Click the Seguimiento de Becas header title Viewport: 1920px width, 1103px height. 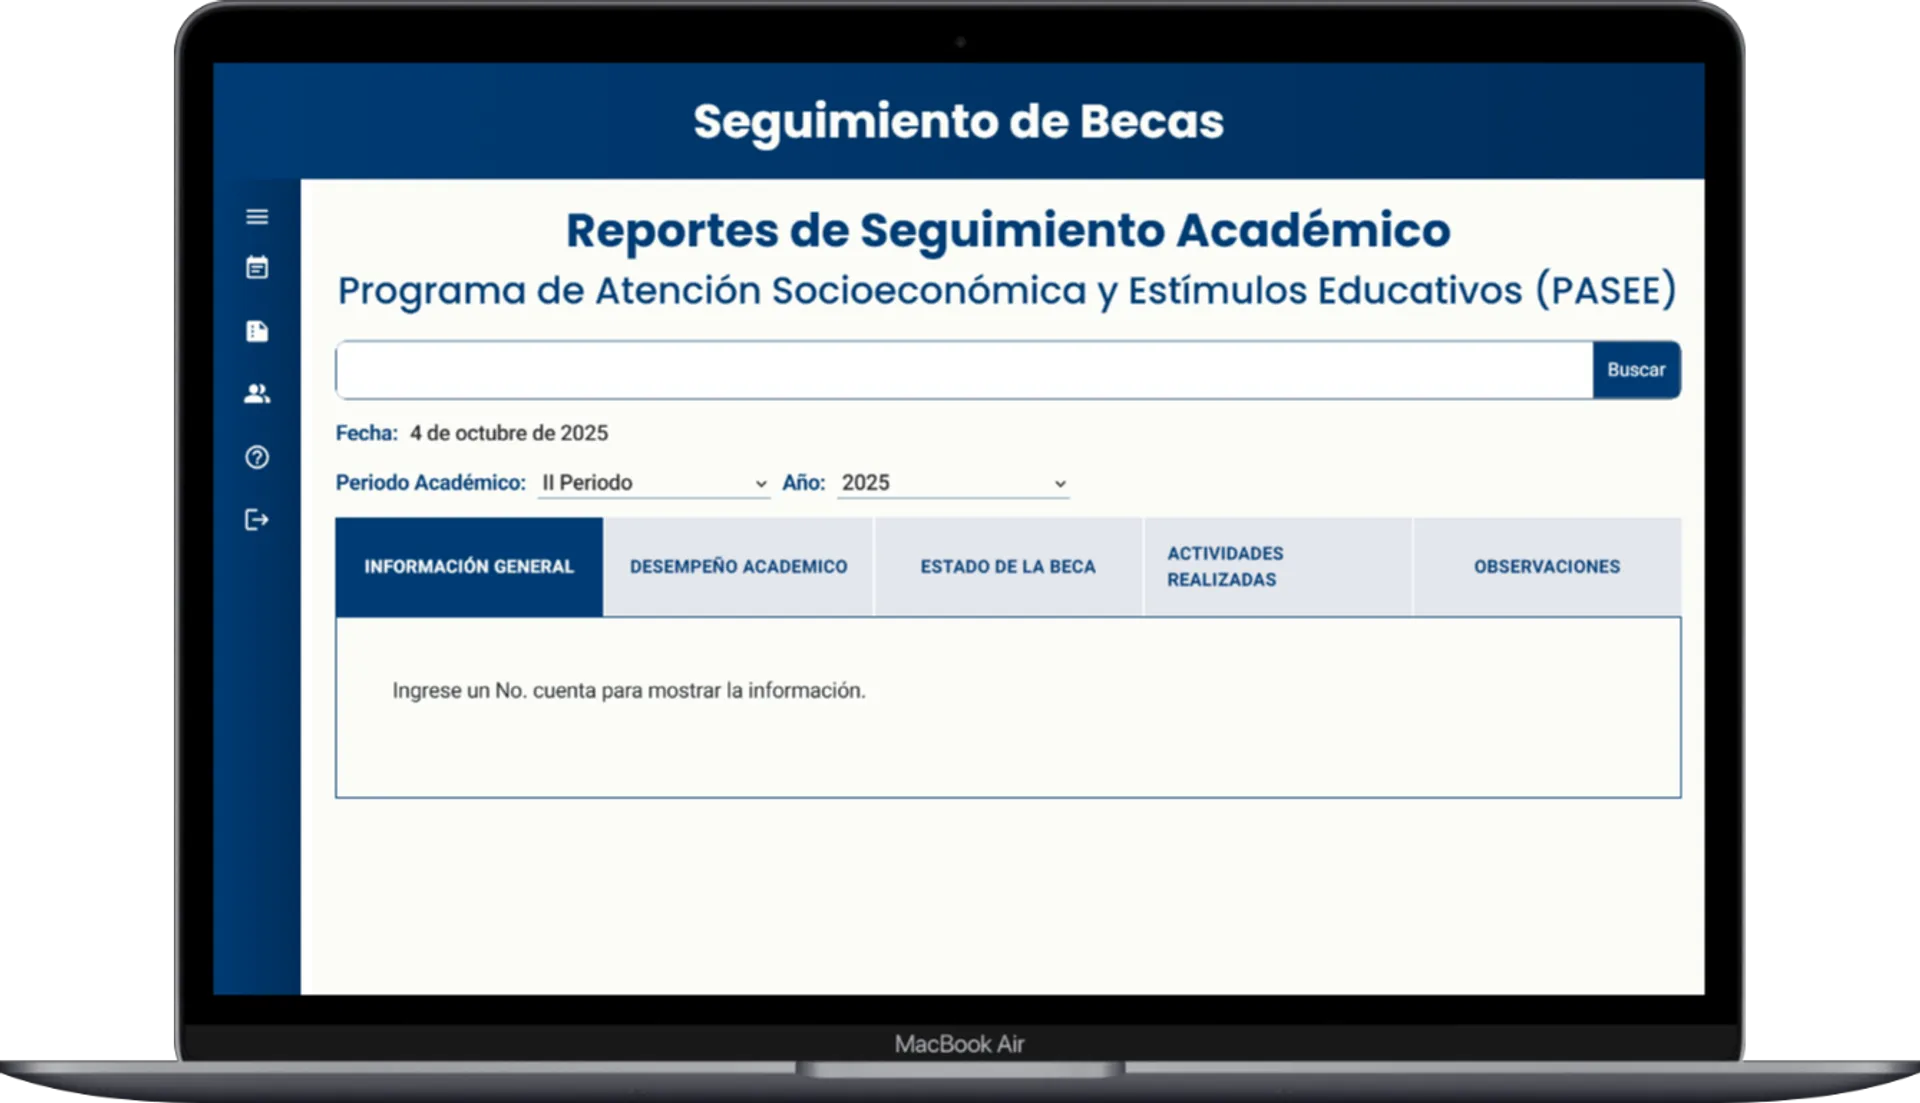958,121
